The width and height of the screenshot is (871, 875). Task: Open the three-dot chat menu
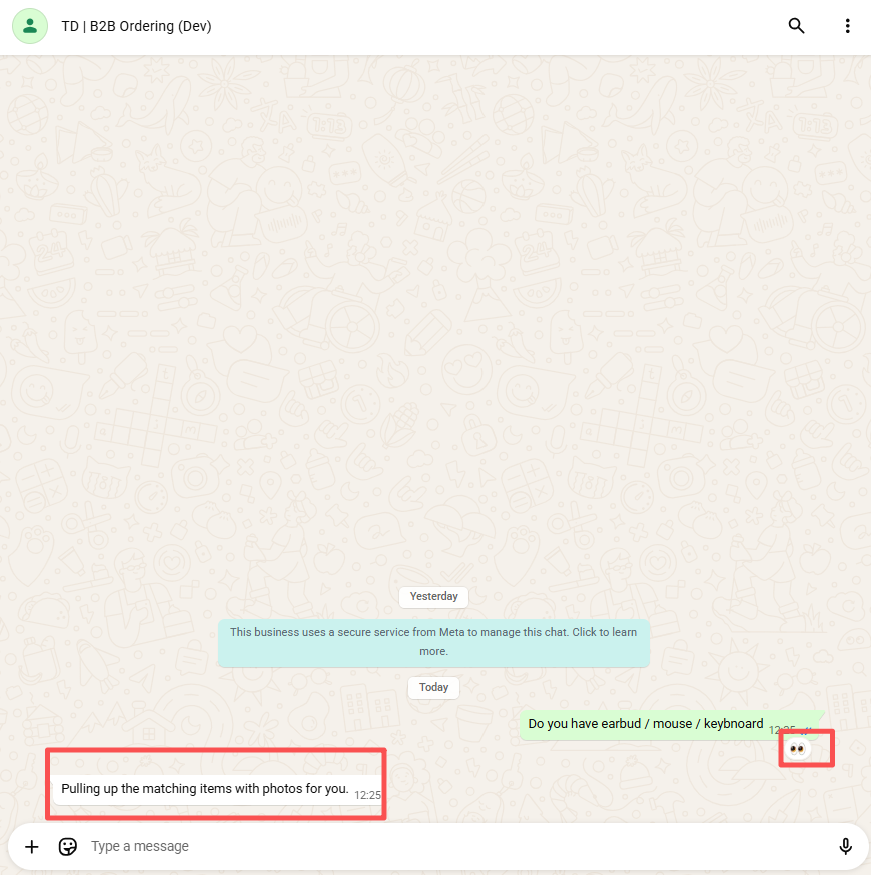(x=847, y=26)
